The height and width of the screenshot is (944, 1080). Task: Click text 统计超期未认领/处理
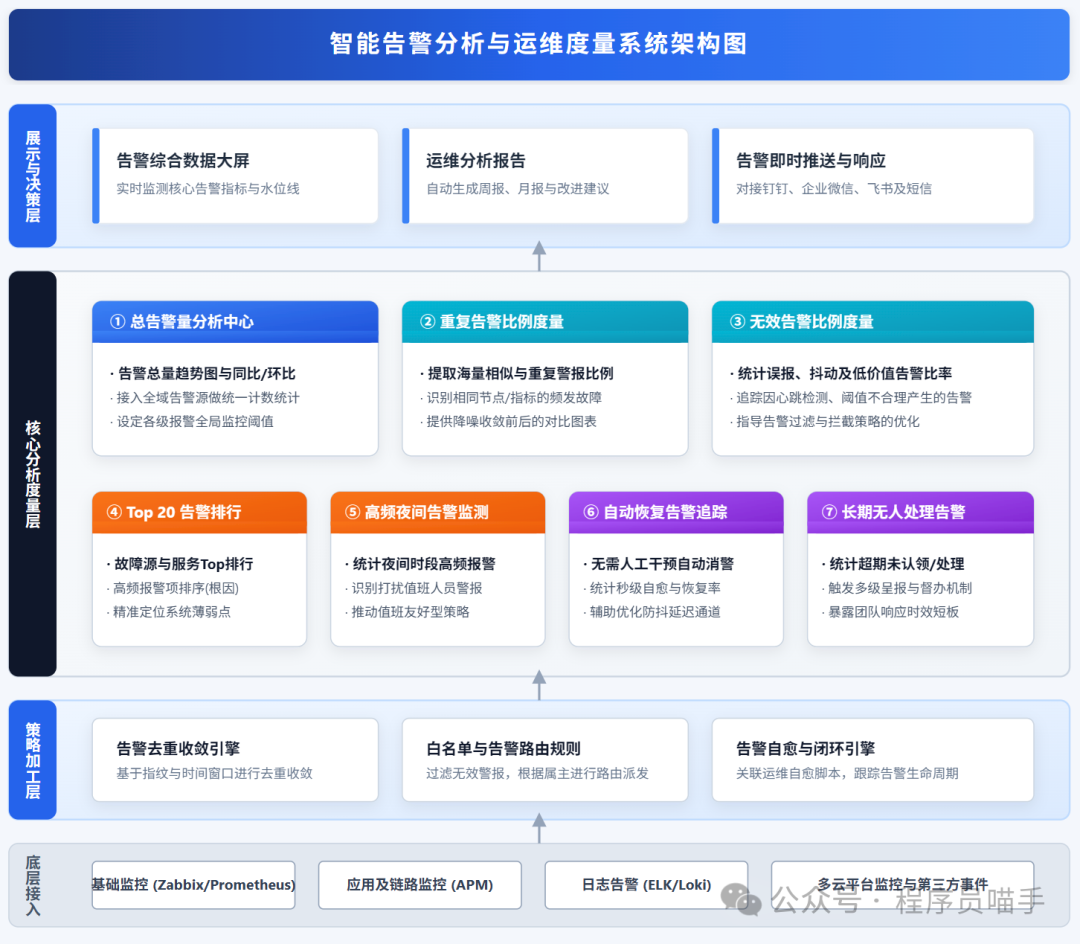point(897,564)
